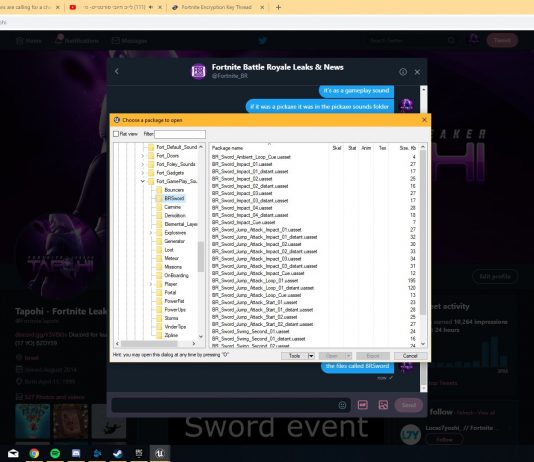534x462 pixels.
Task: Click the Zipline folder icon
Action: (x=159, y=335)
